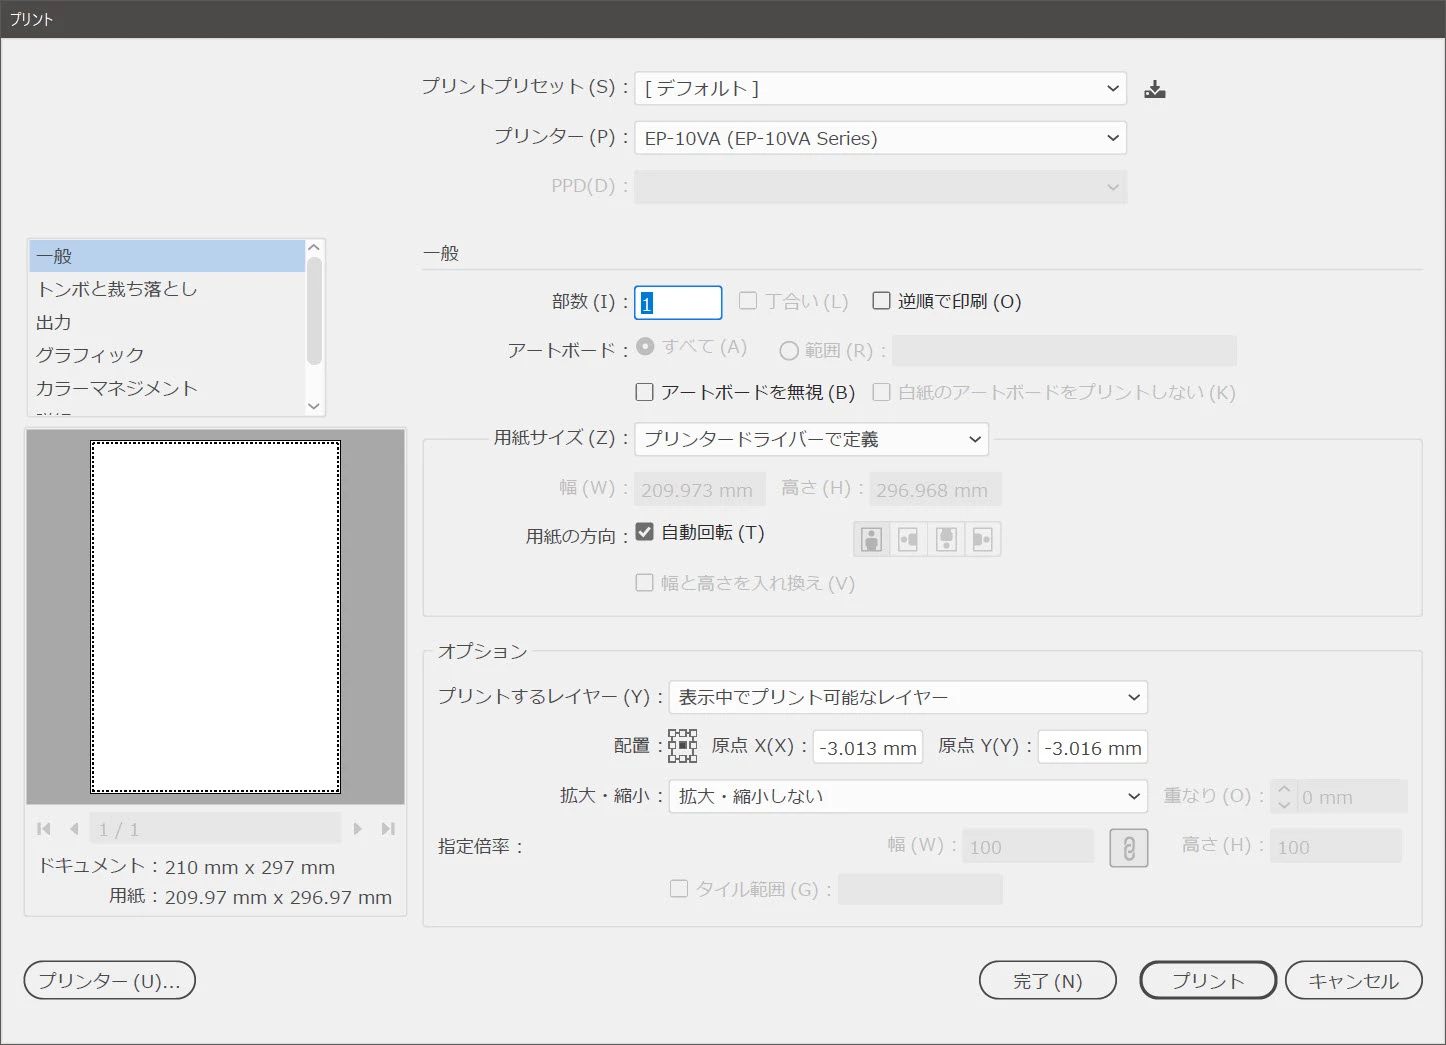Viewport: 1446px width, 1045px height.
Task: Toggle 丁合い (L) collate checkbox
Action: 748,300
